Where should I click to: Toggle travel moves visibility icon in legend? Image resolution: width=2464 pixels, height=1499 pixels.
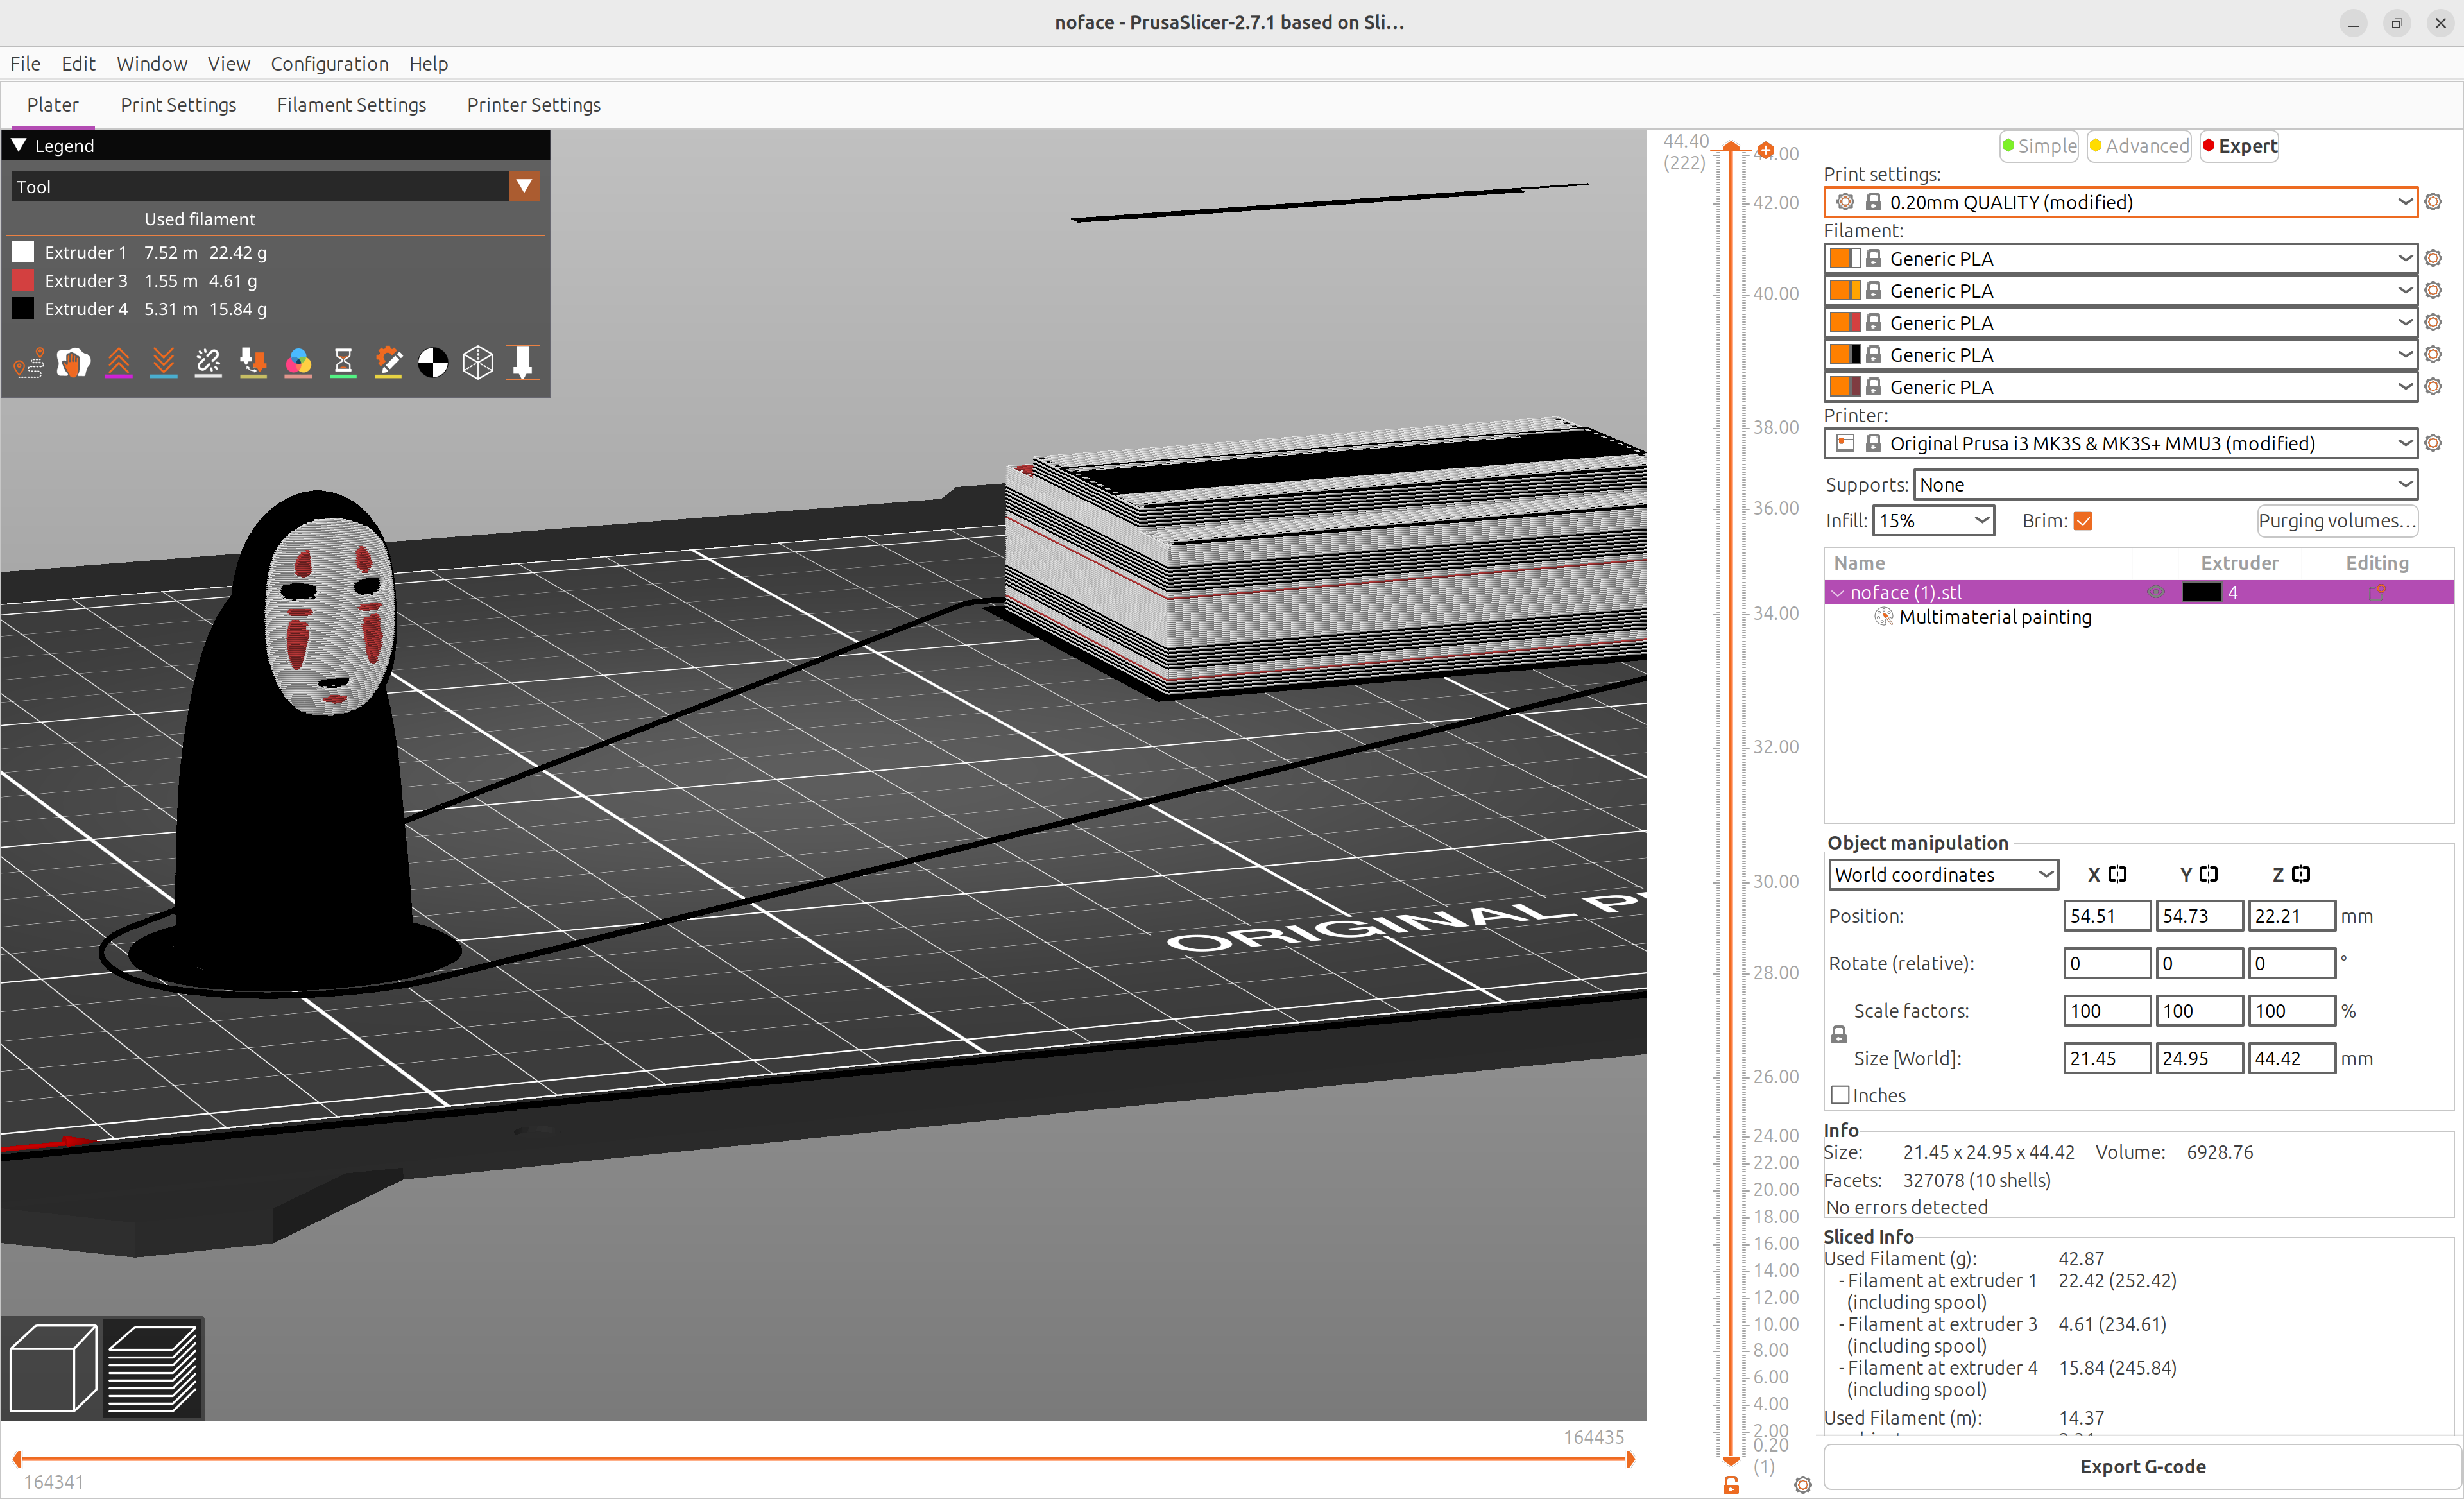coord(28,363)
